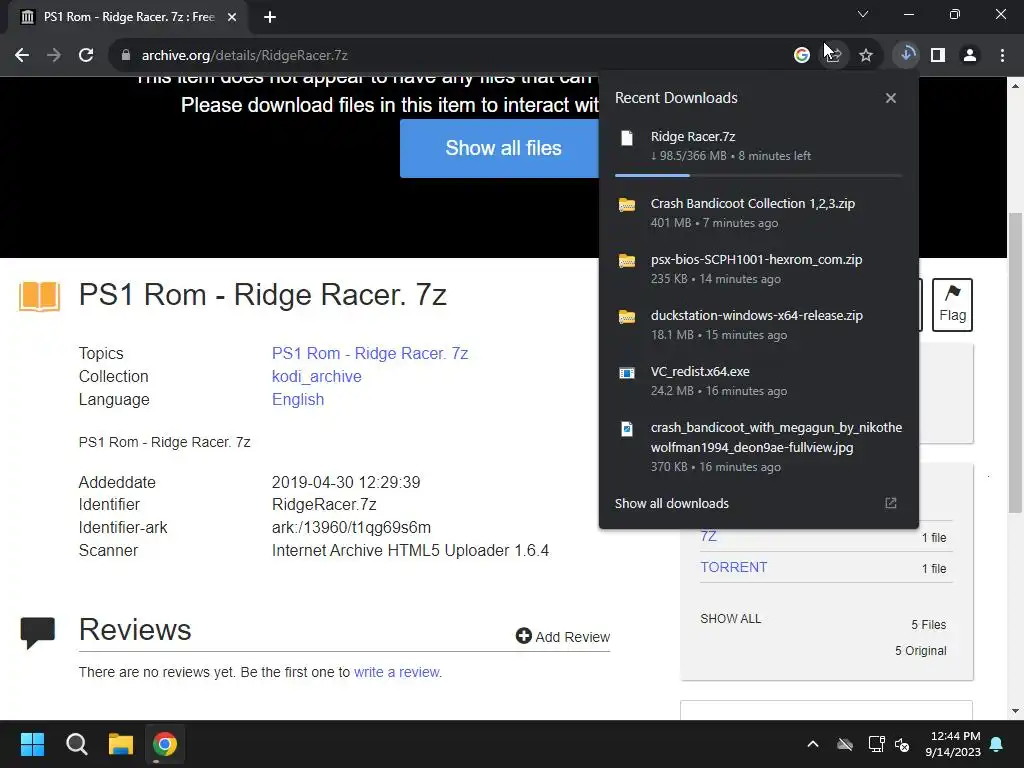Click the muted volume tray icon
Image resolution: width=1024 pixels, height=768 pixels.
903,744
